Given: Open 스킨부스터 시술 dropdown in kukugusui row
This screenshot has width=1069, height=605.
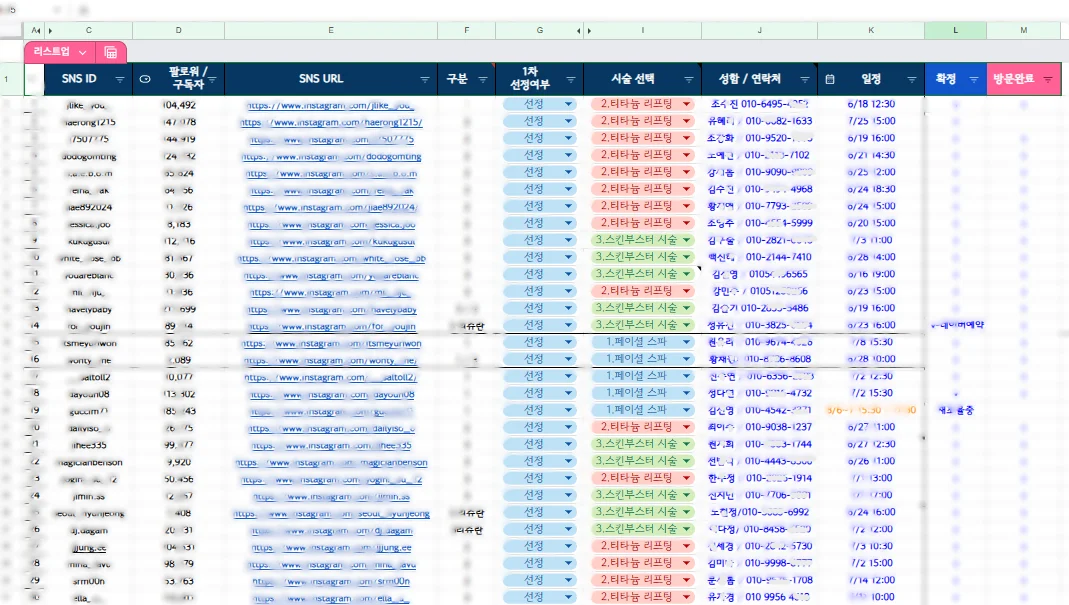Looking at the screenshot, I should tap(687, 240).
